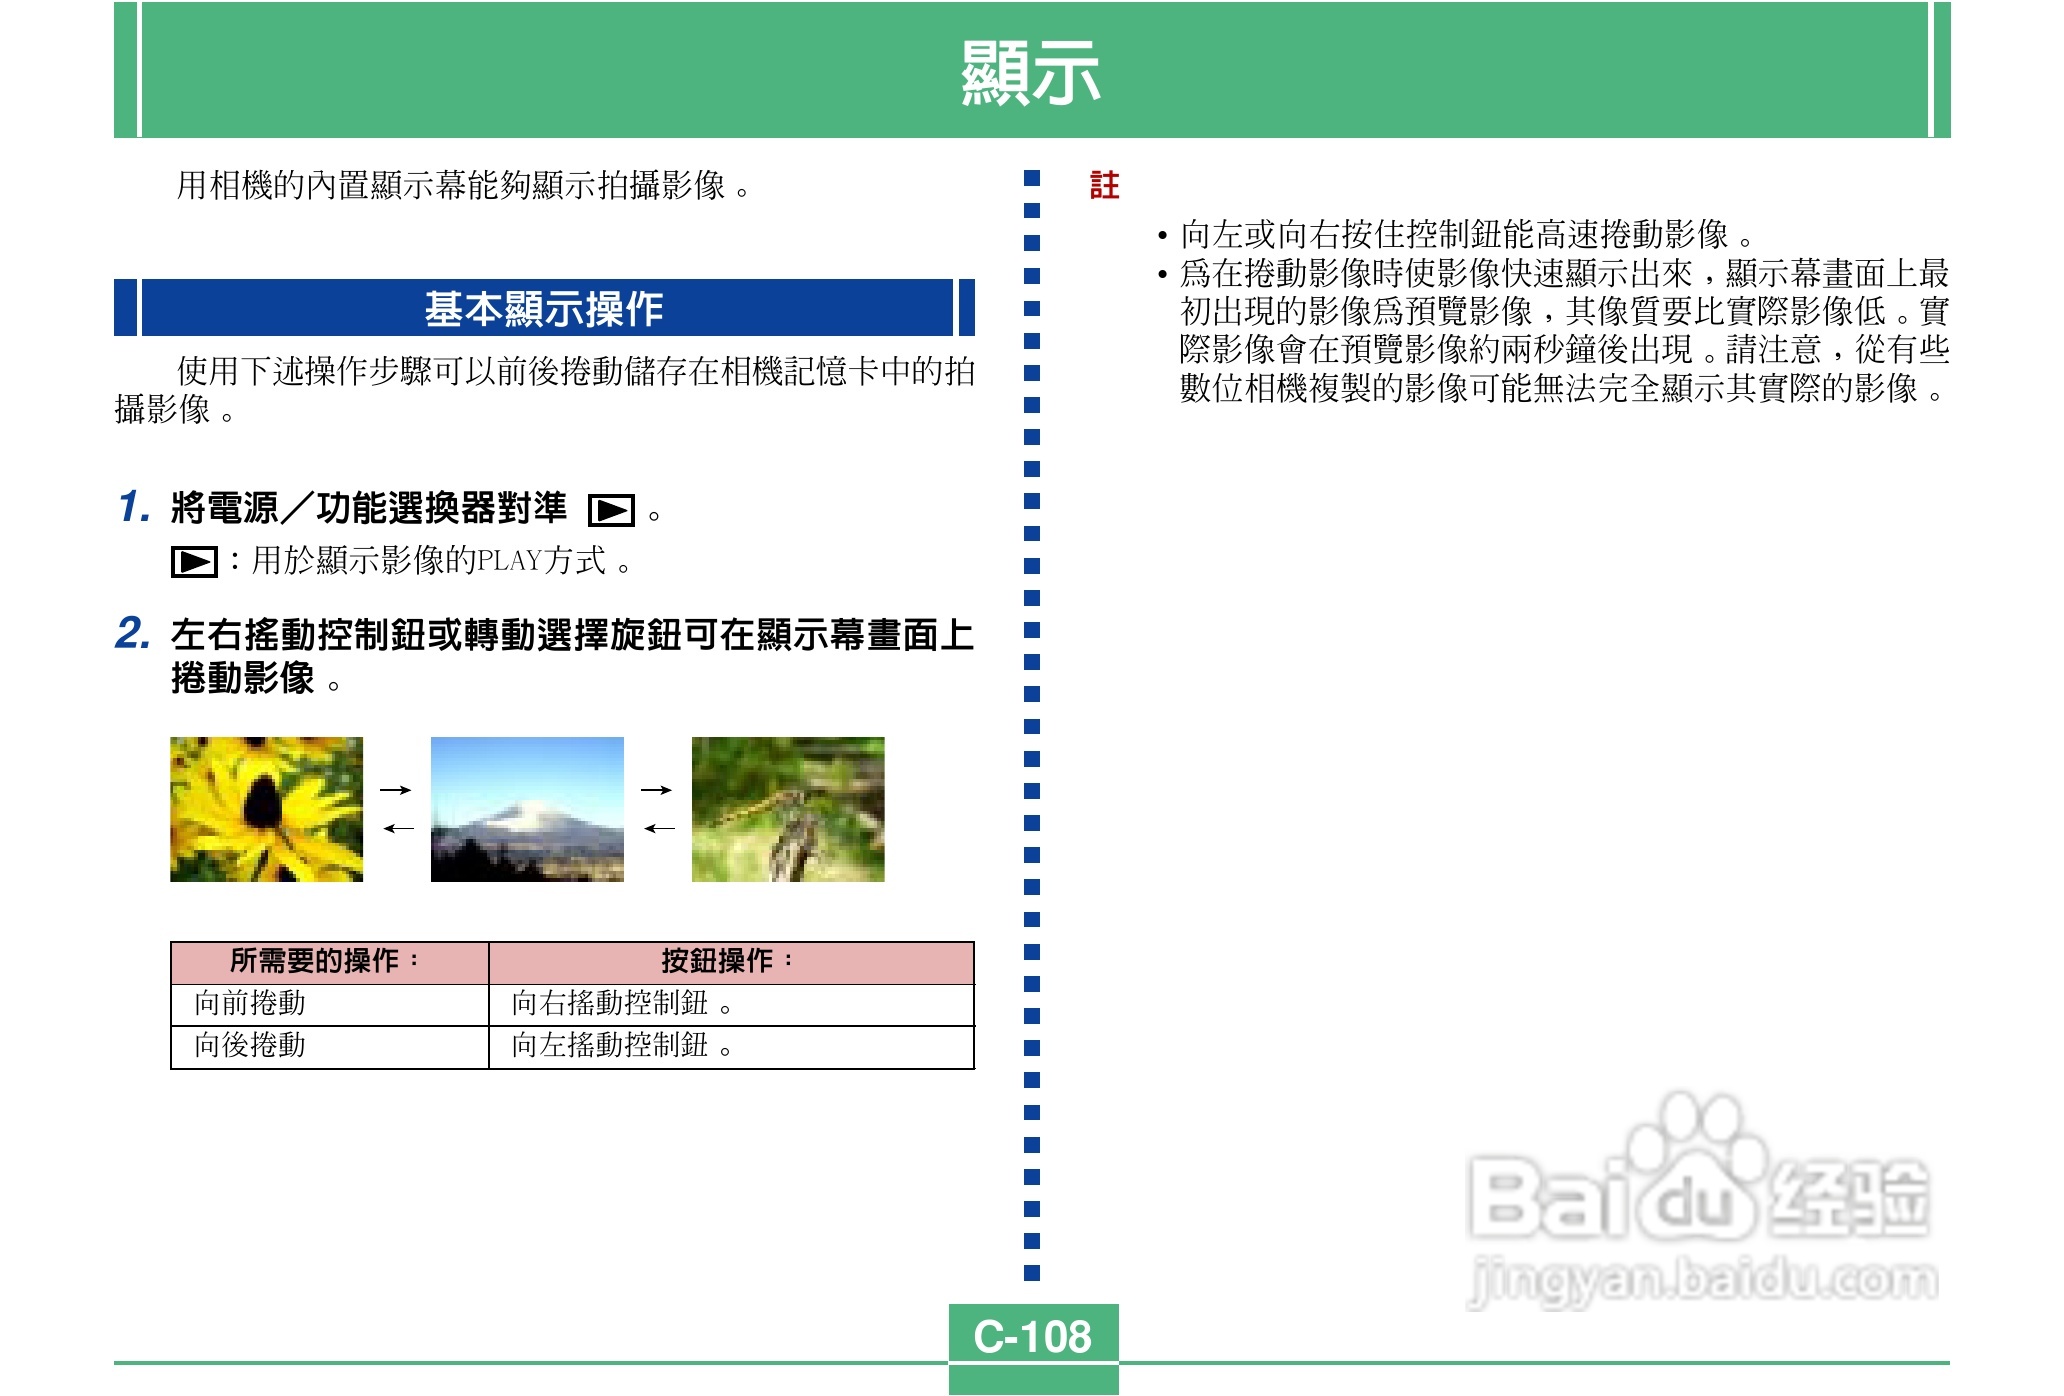This screenshot has width=2064, height=1396.
Task: Click the PLAY icon in step 1 heading
Action: 610,511
